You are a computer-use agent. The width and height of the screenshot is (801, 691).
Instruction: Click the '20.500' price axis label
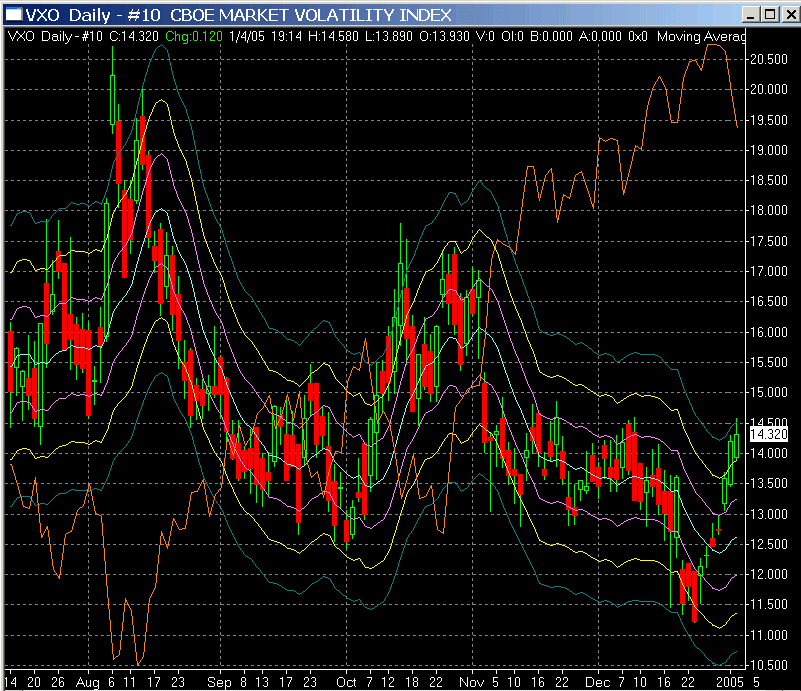(x=768, y=59)
